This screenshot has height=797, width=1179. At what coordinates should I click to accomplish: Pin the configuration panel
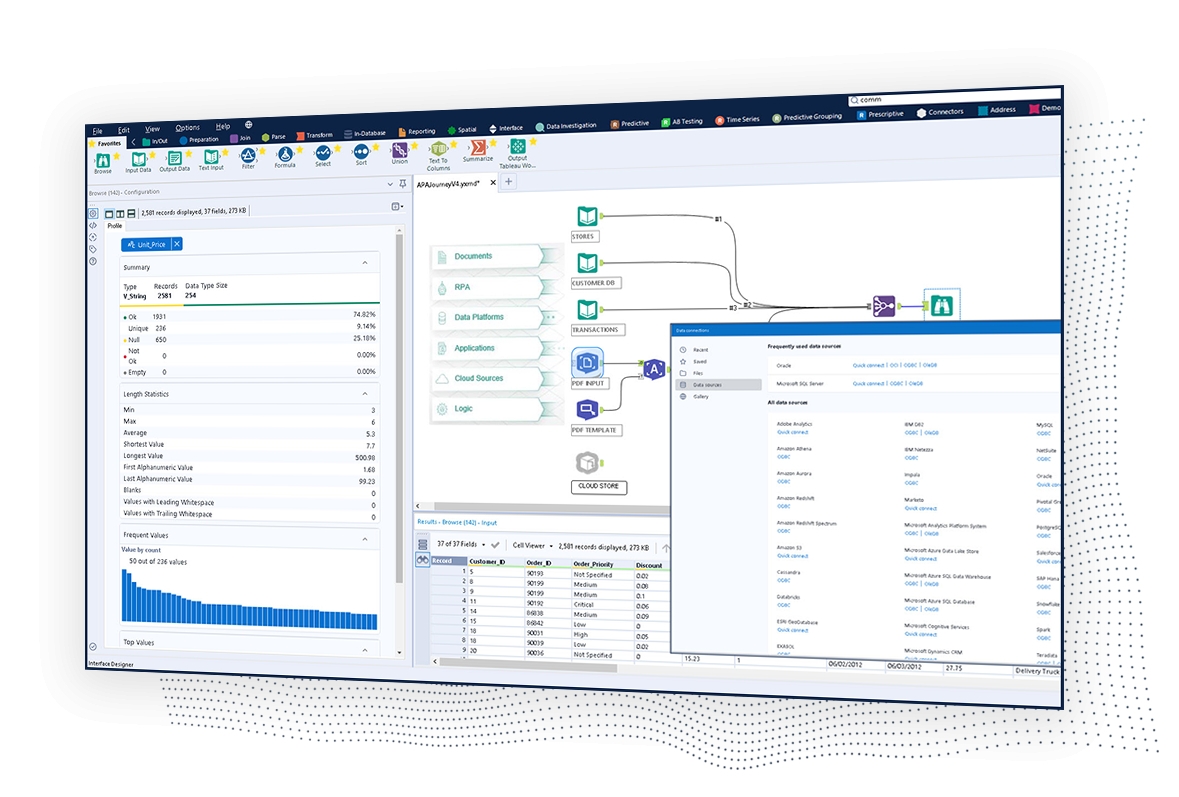tap(403, 184)
